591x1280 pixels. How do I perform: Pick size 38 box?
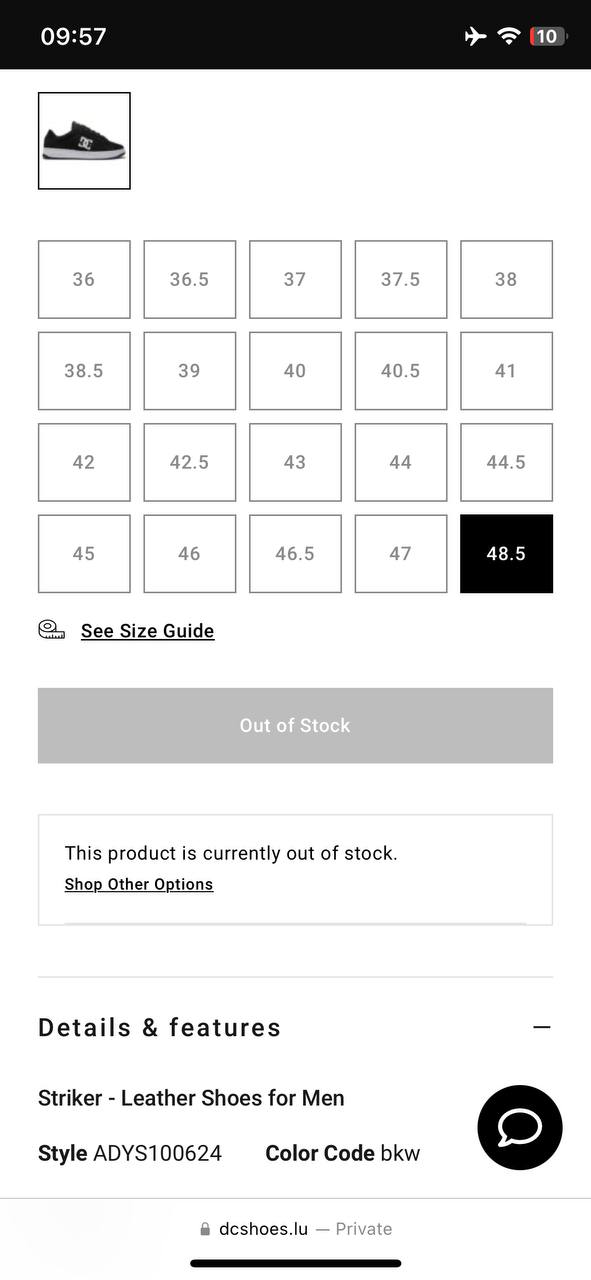click(x=506, y=279)
